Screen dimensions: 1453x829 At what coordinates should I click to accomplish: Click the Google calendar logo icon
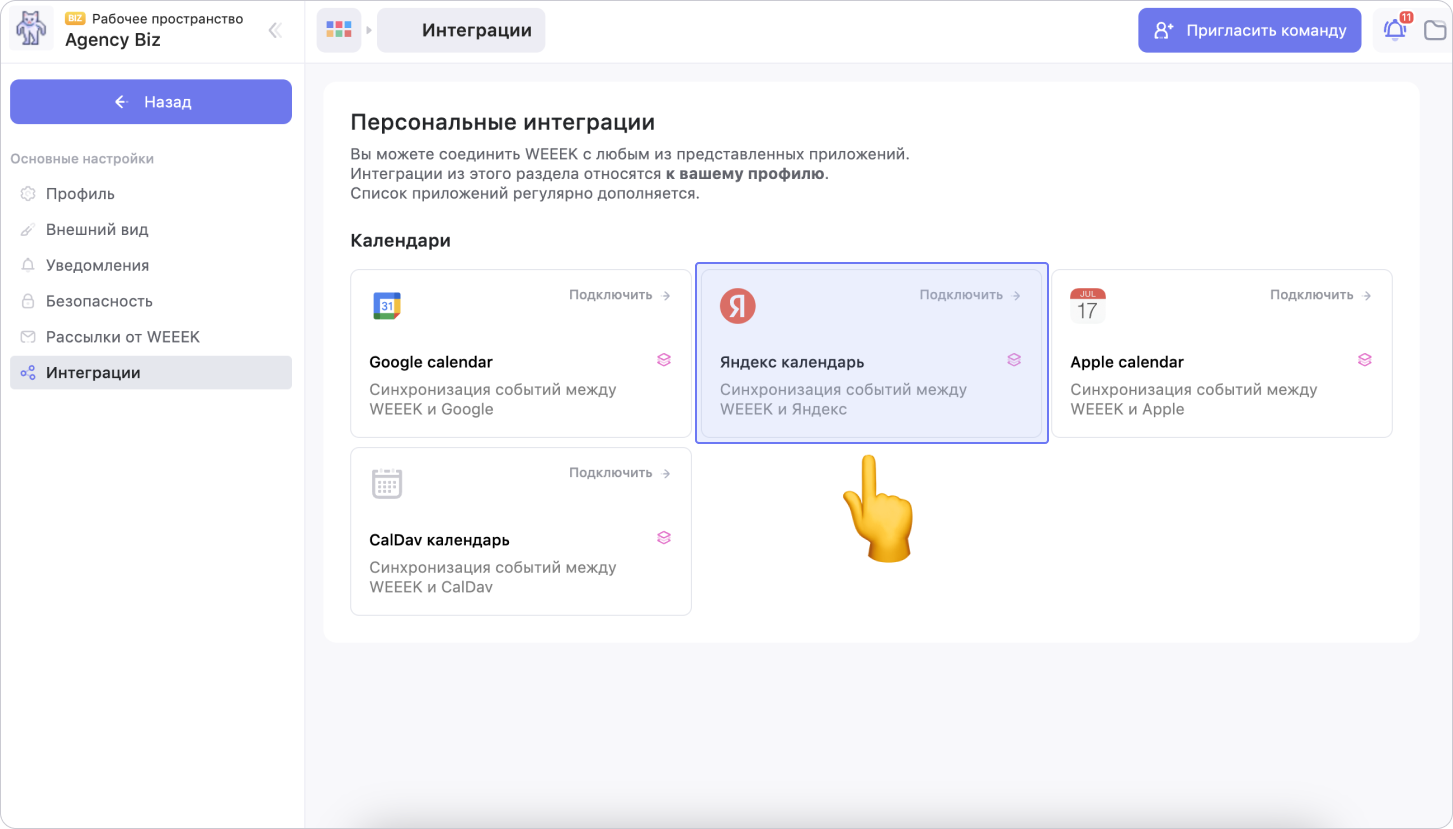click(x=386, y=306)
